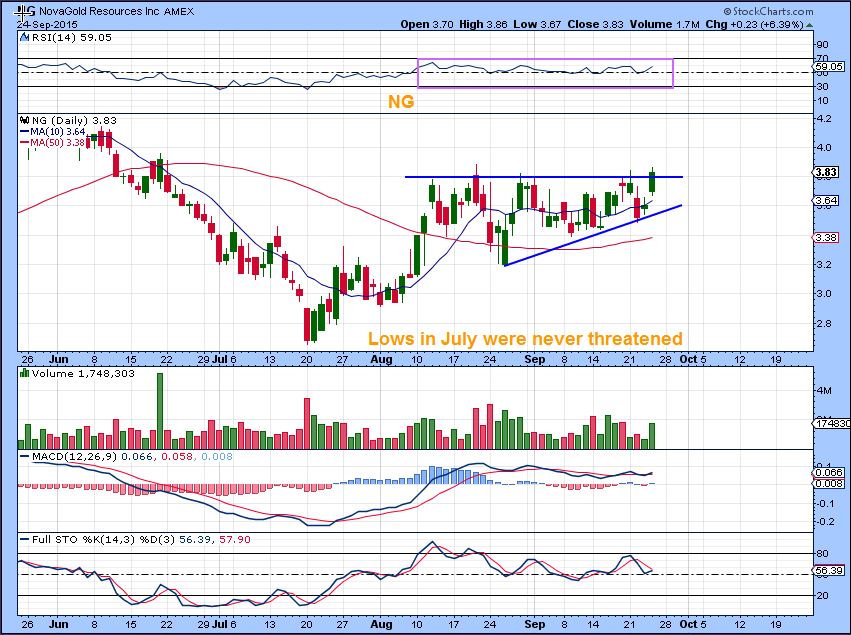The height and width of the screenshot is (635, 851).
Task: Click the RSI(14) 59.05 panel label
Action: tap(72, 37)
